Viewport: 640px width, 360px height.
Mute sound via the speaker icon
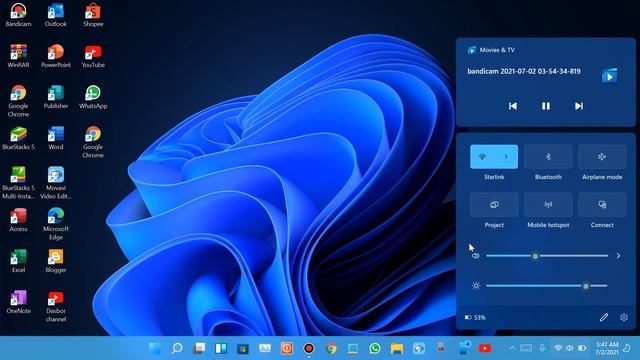point(476,256)
